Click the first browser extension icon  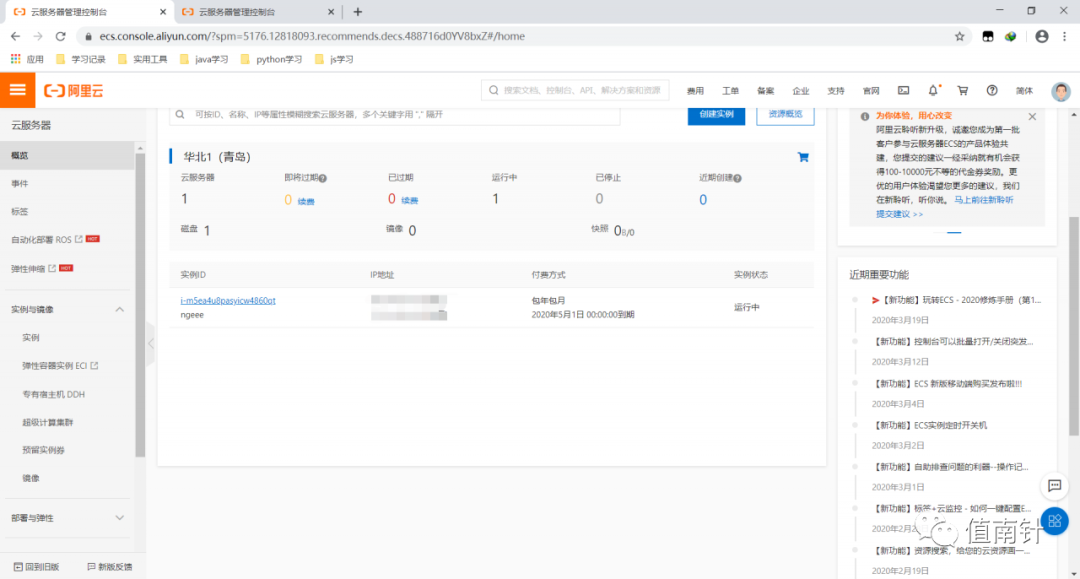pyautogui.click(x=988, y=36)
